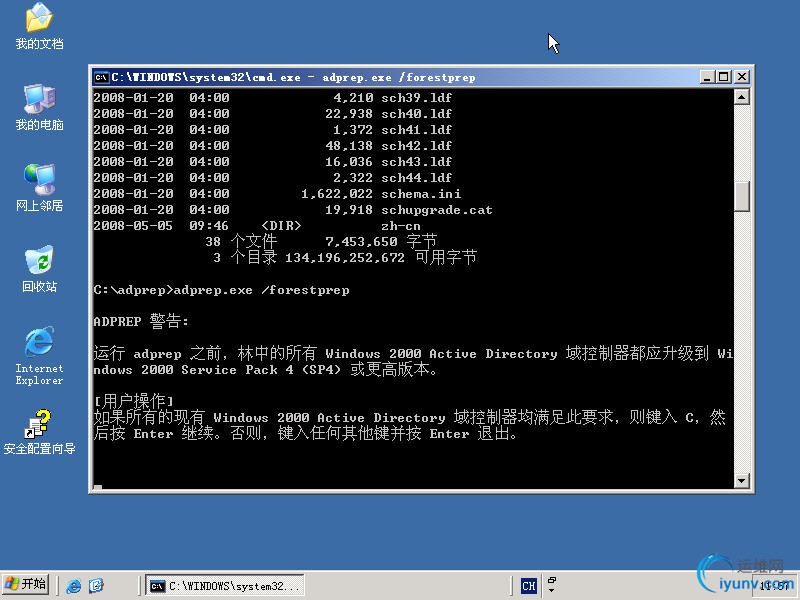Click the schema.ini file name
Screen dimensions: 800x600
(x=421, y=194)
